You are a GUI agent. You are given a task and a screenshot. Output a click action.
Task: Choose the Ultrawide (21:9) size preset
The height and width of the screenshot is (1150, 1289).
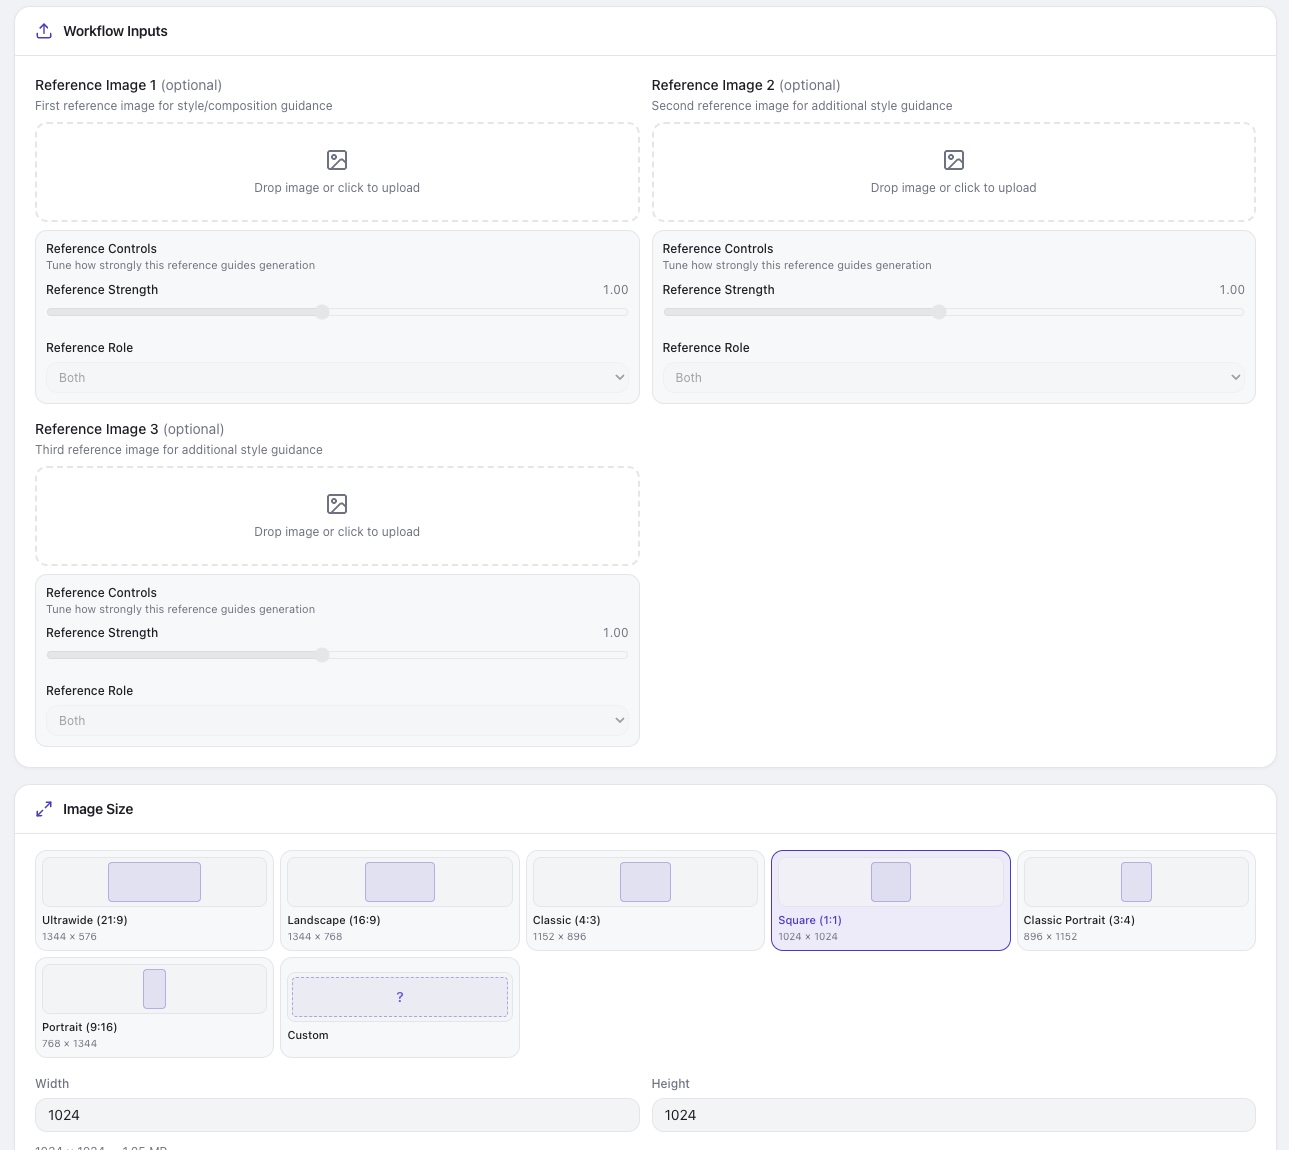154,900
